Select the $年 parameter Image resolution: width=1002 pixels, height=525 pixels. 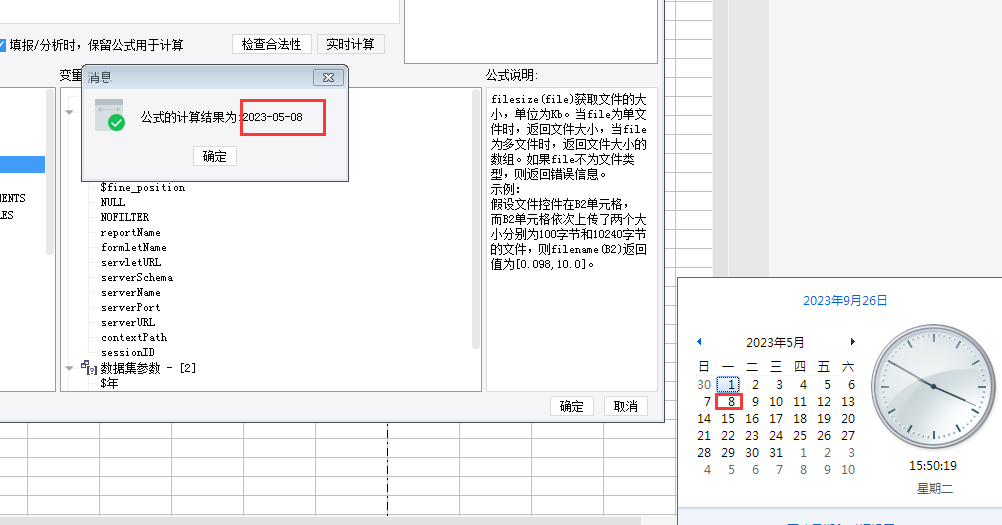[x=109, y=383]
